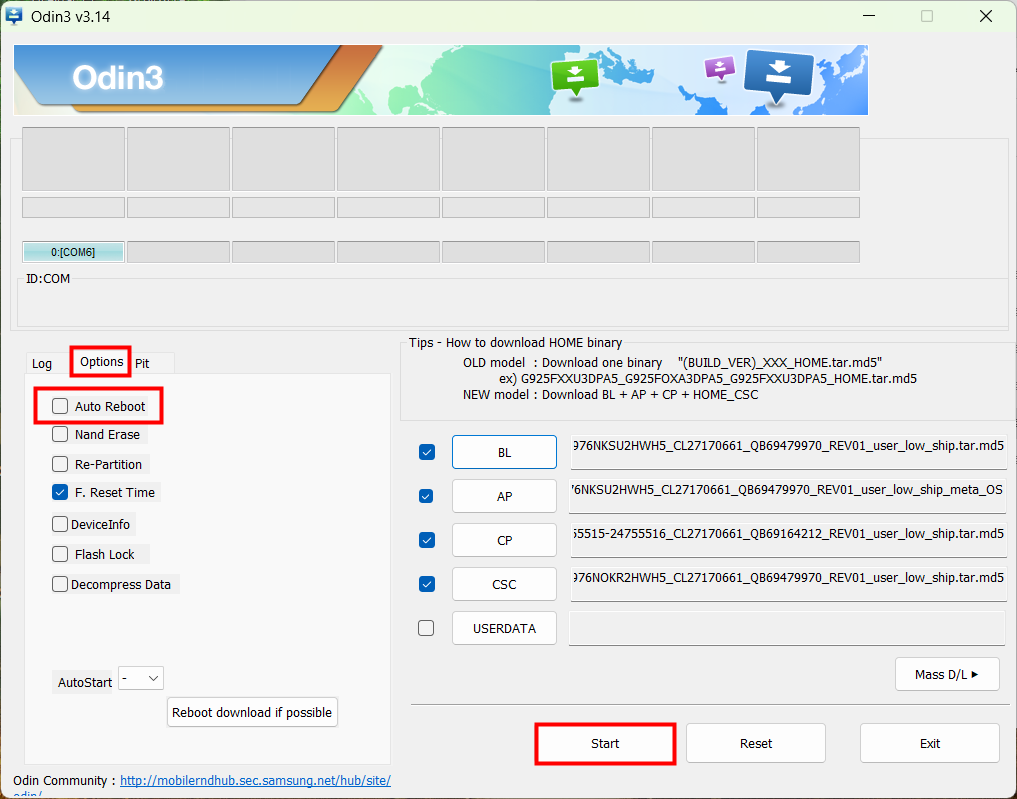Click the CSC file button
The image size is (1017, 799).
point(504,584)
